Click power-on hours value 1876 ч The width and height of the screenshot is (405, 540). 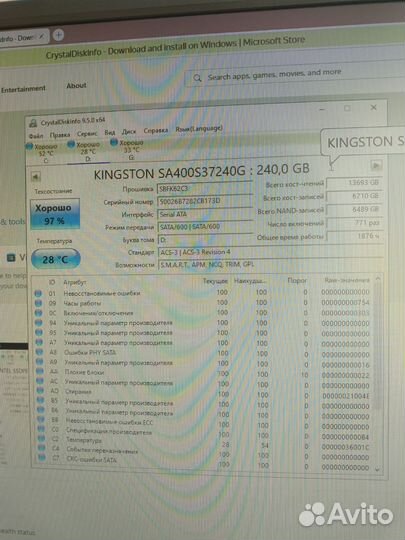point(354,236)
